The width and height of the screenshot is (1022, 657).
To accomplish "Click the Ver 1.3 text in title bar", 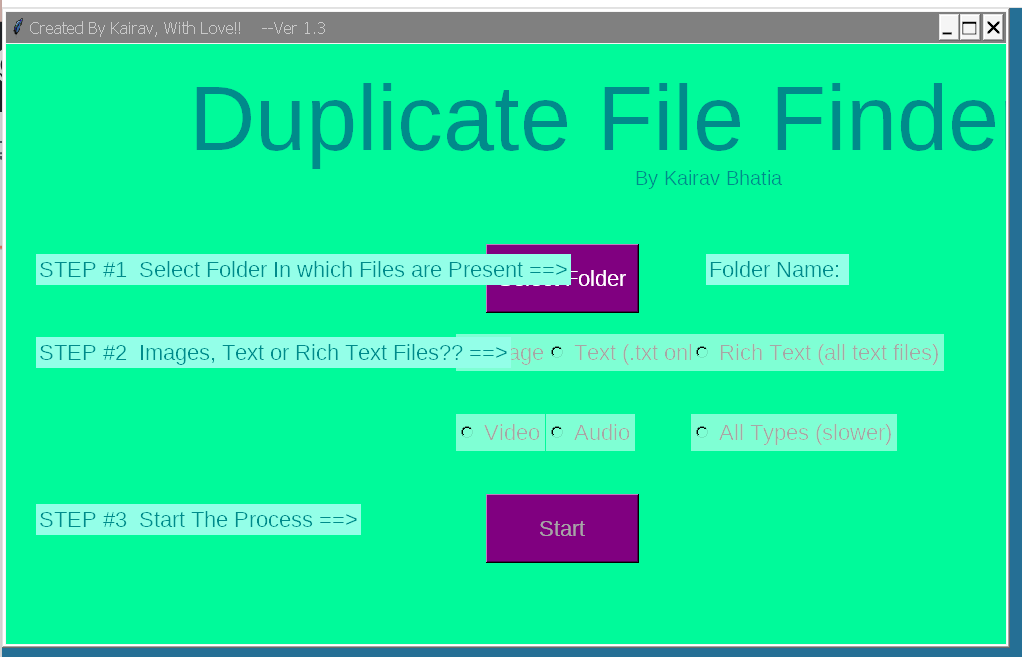I will (x=294, y=28).
